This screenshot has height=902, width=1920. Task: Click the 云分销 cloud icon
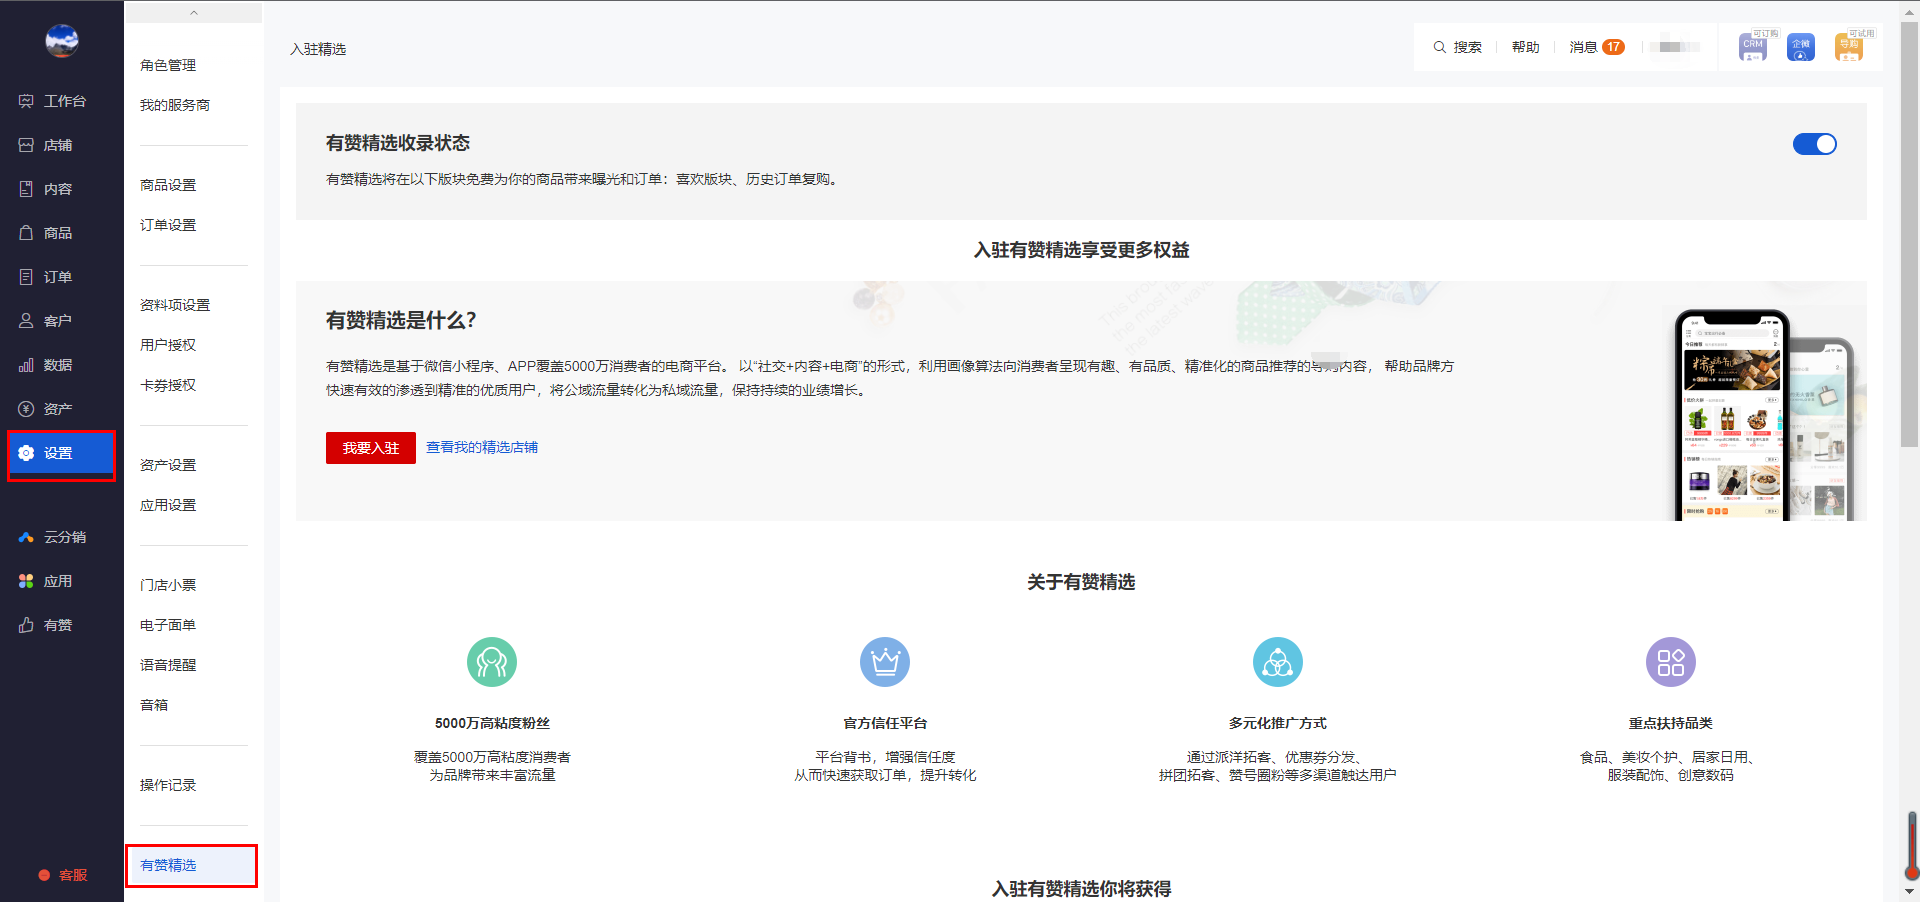[26, 537]
